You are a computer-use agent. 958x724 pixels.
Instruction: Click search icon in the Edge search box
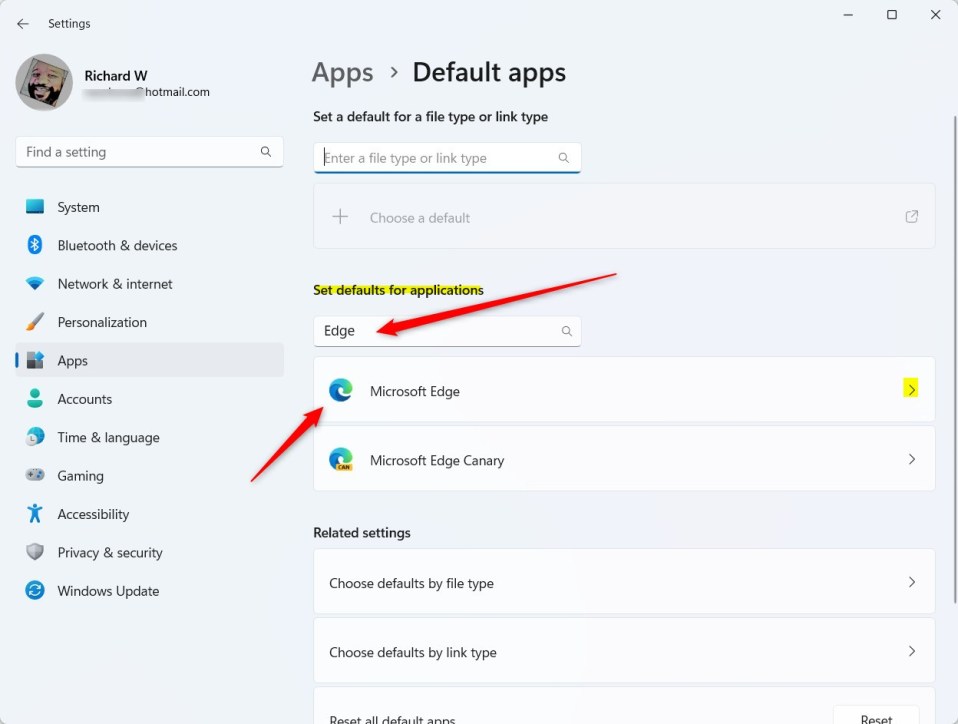567,331
